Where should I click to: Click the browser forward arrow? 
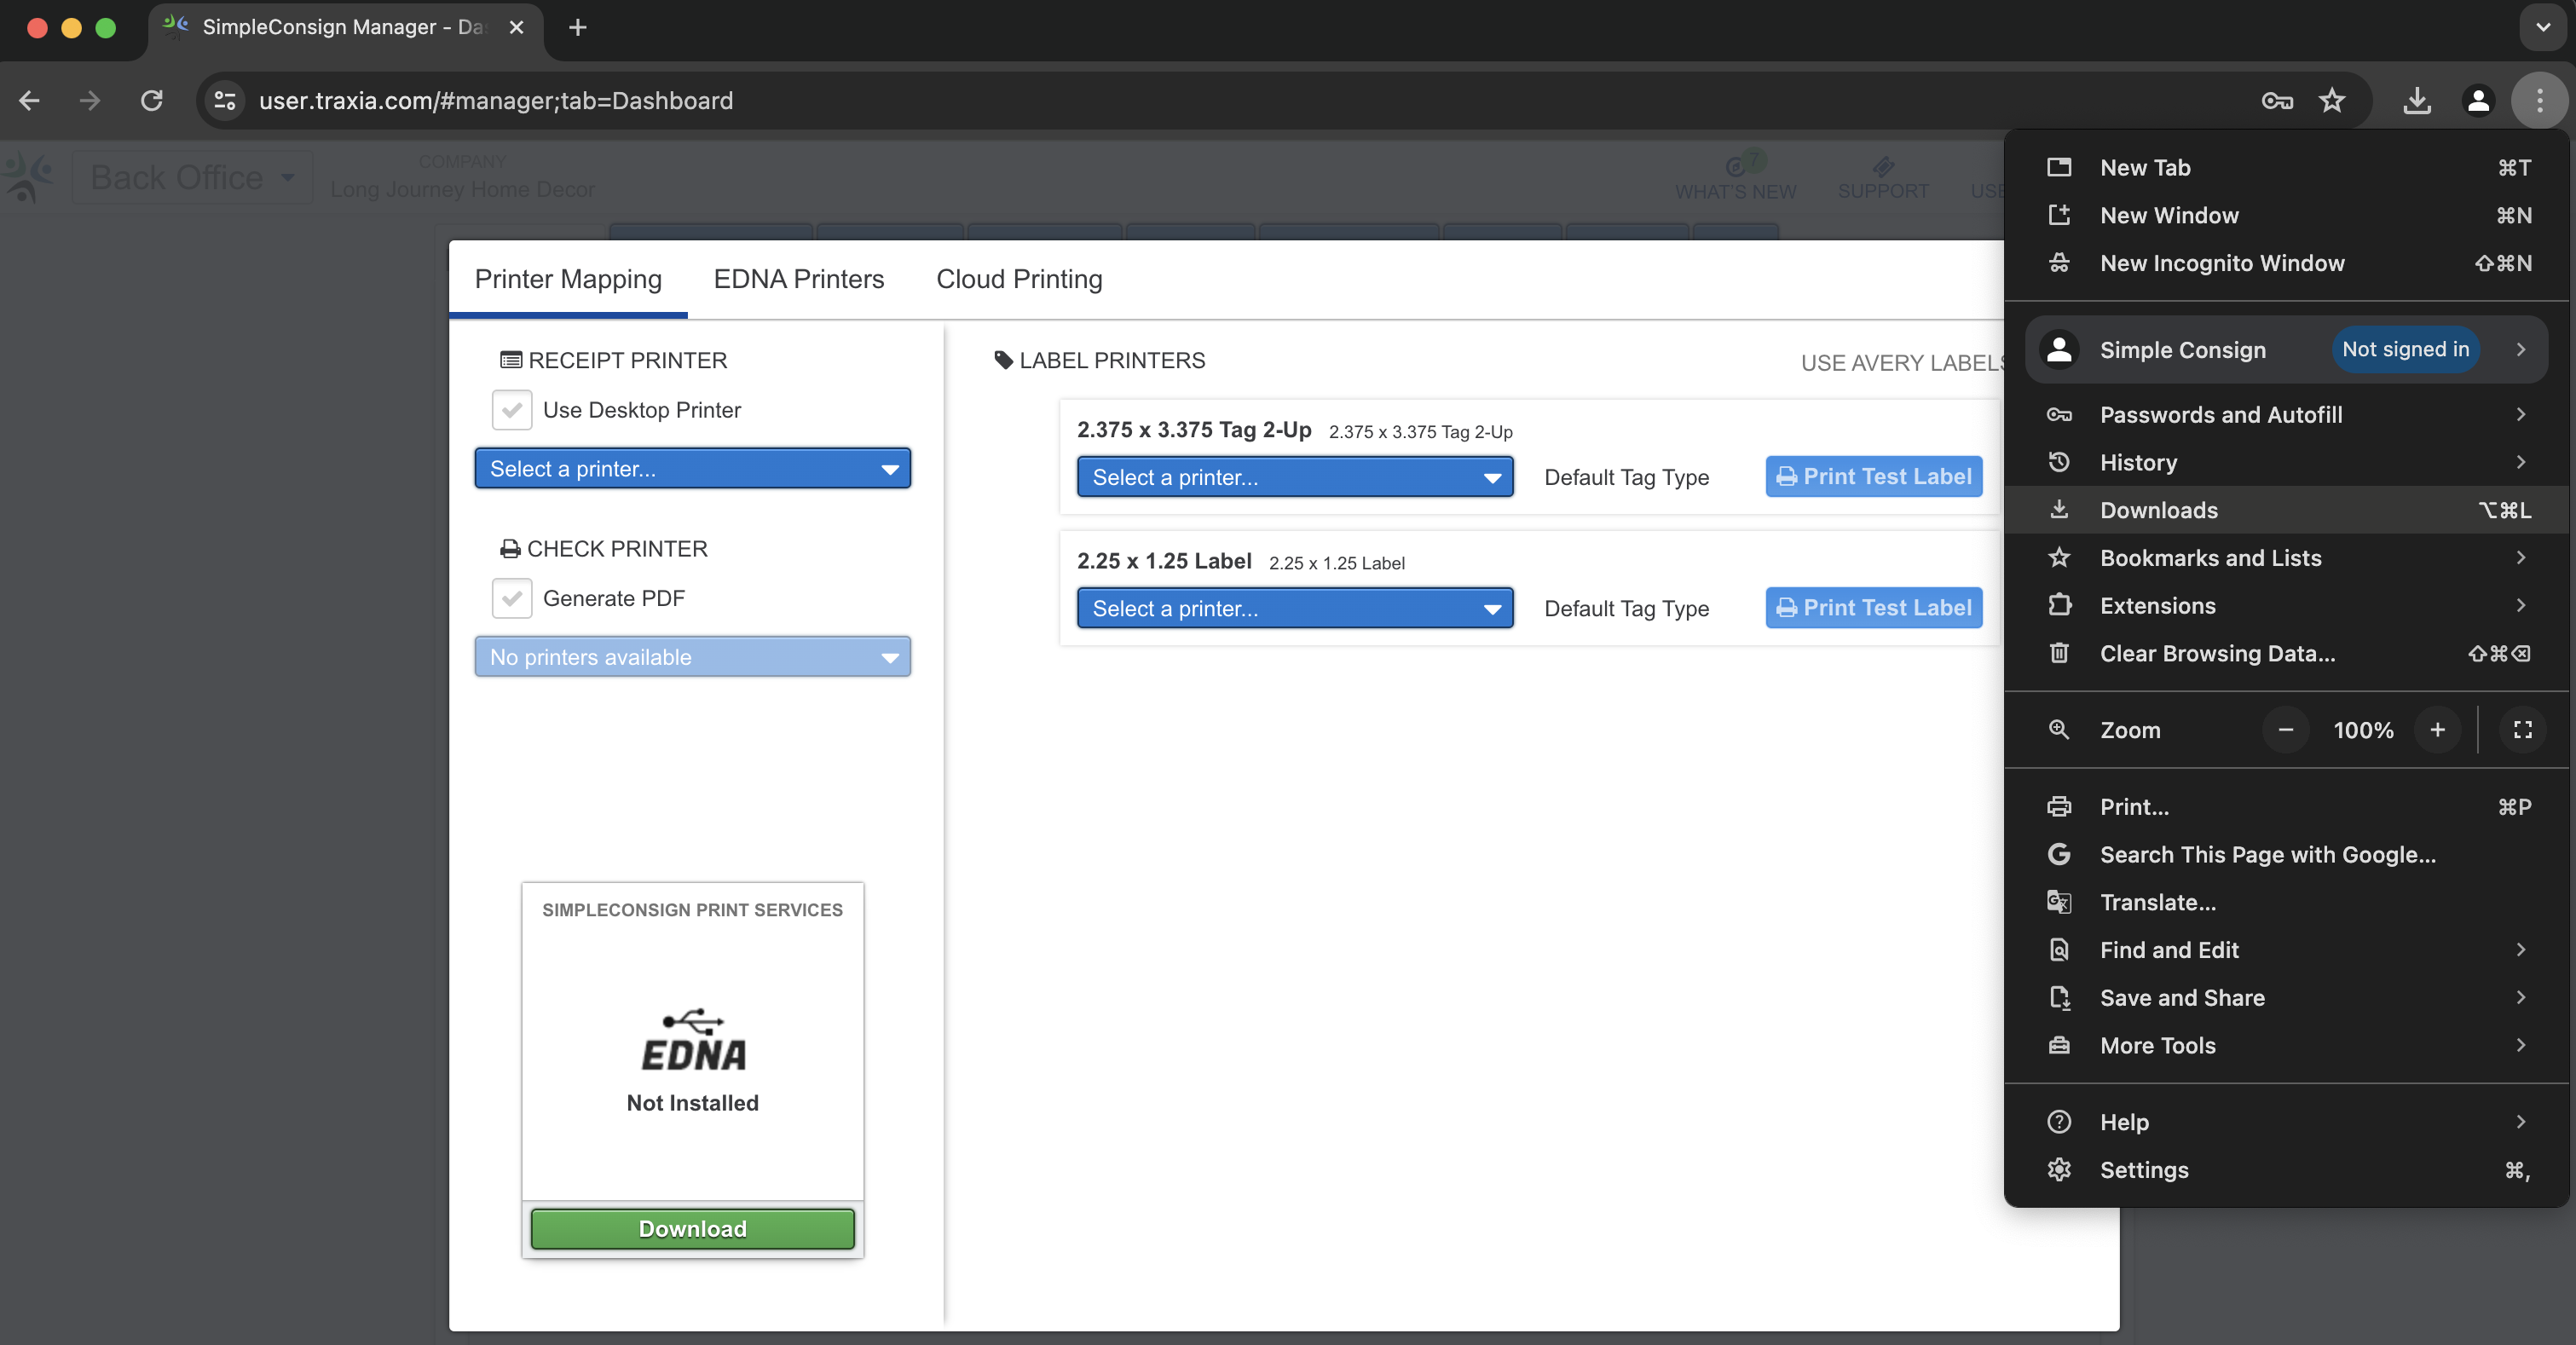click(x=90, y=100)
